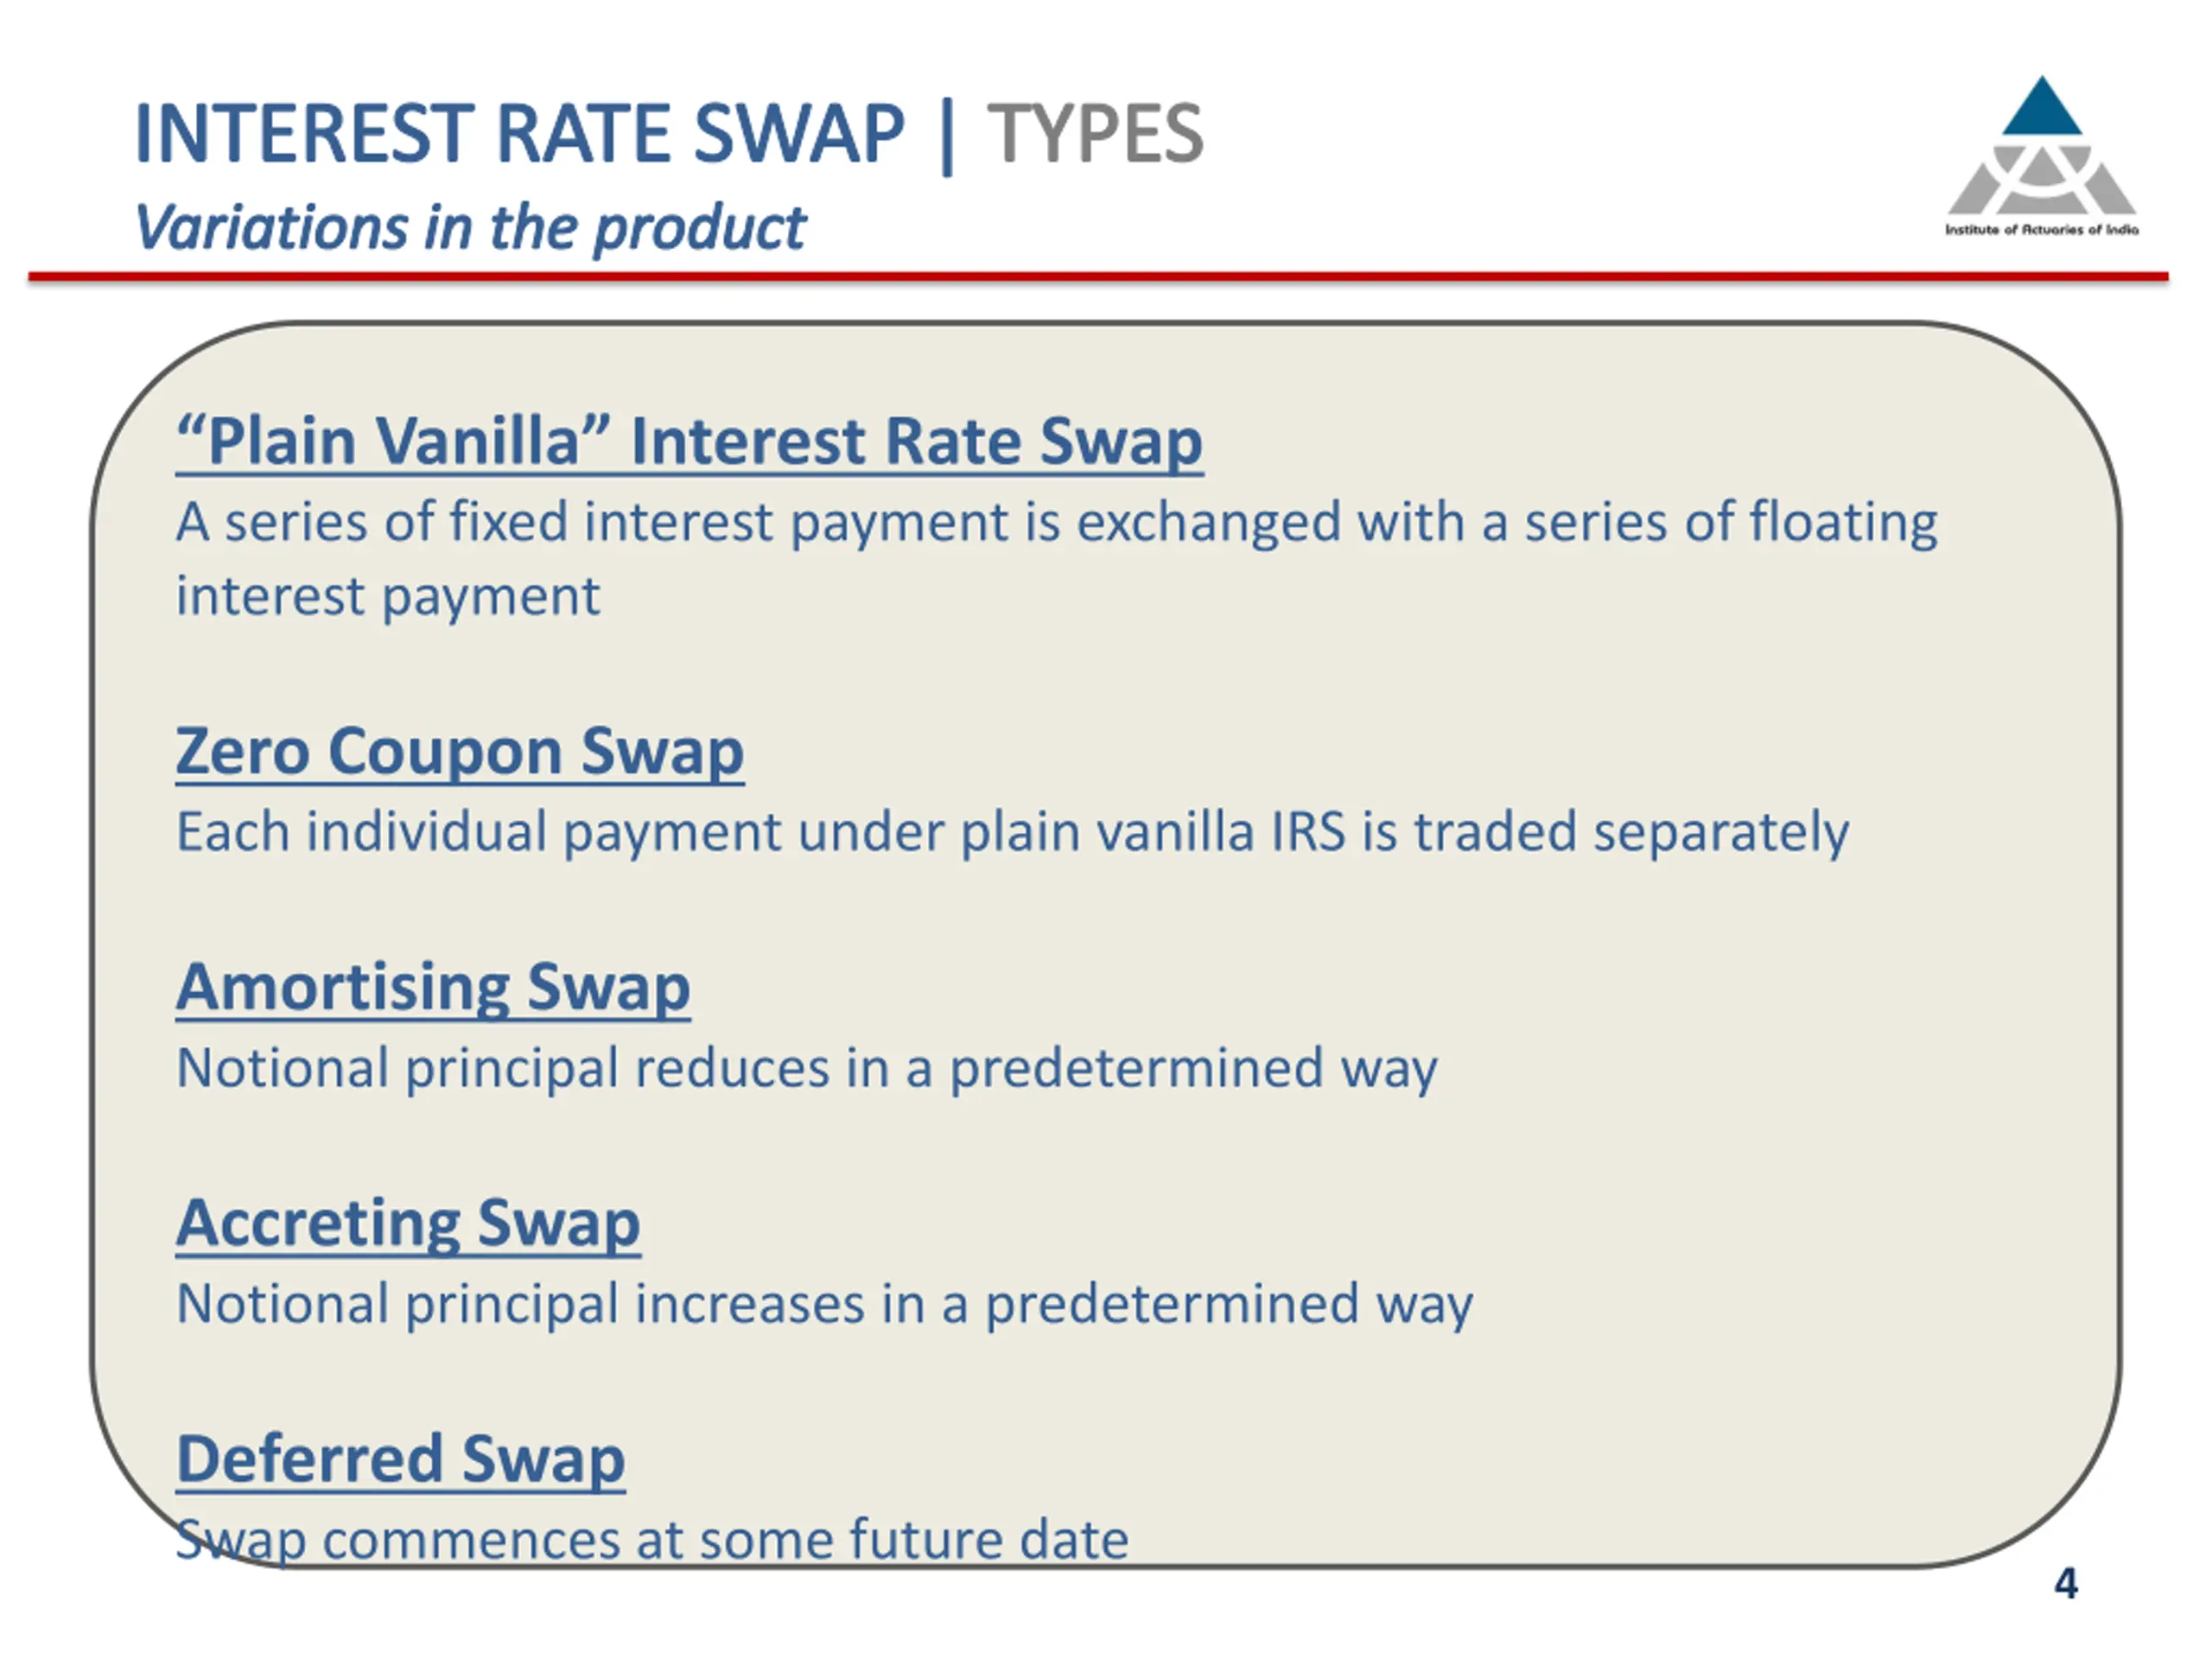Select the Accreting Swap heading
Image resolution: width=2212 pixels, height=1659 pixels.
(x=408, y=1223)
